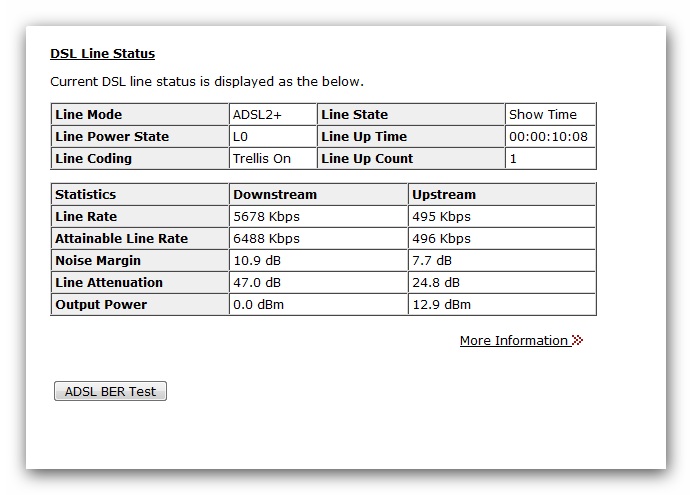Viewport: 692px width, 495px height.
Task: Select the 6488 Kbps attainable rate
Action: pos(267,239)
